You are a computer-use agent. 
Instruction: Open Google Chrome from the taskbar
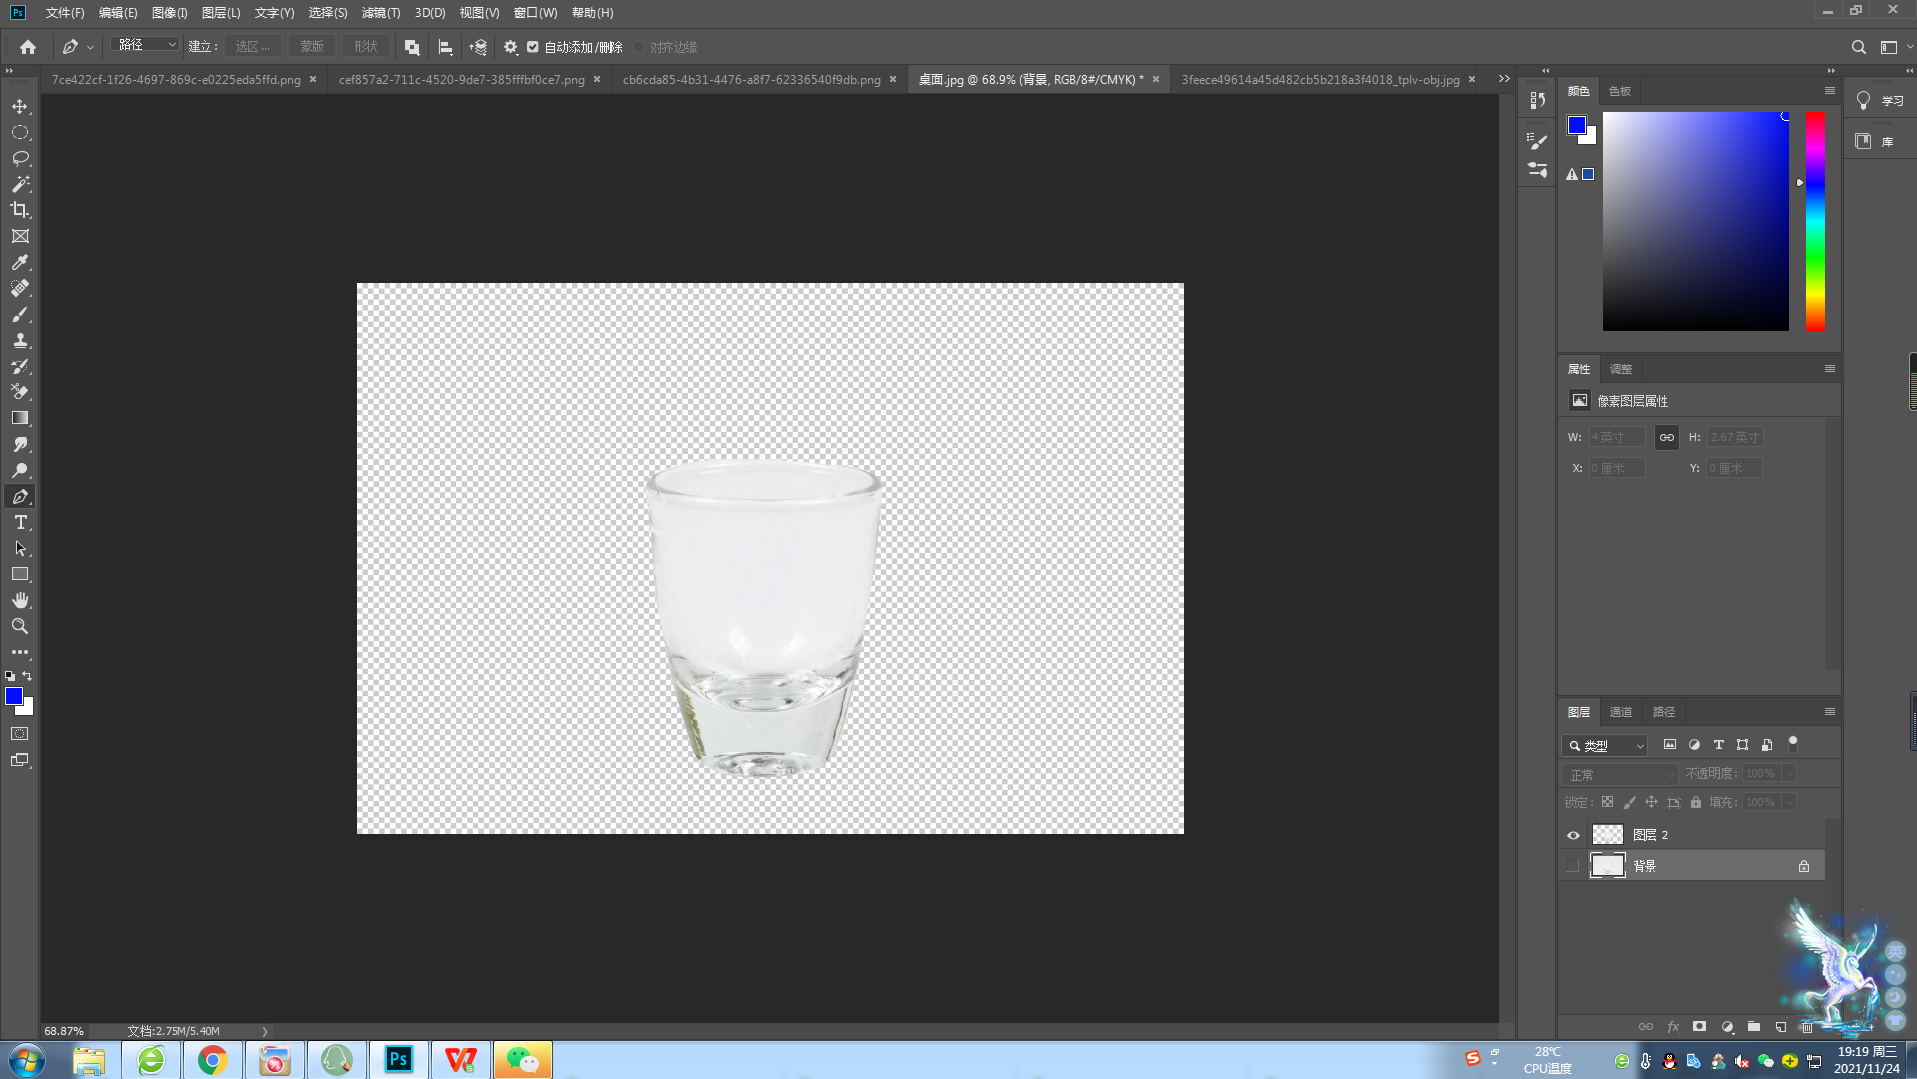(x=212, y=1060)
